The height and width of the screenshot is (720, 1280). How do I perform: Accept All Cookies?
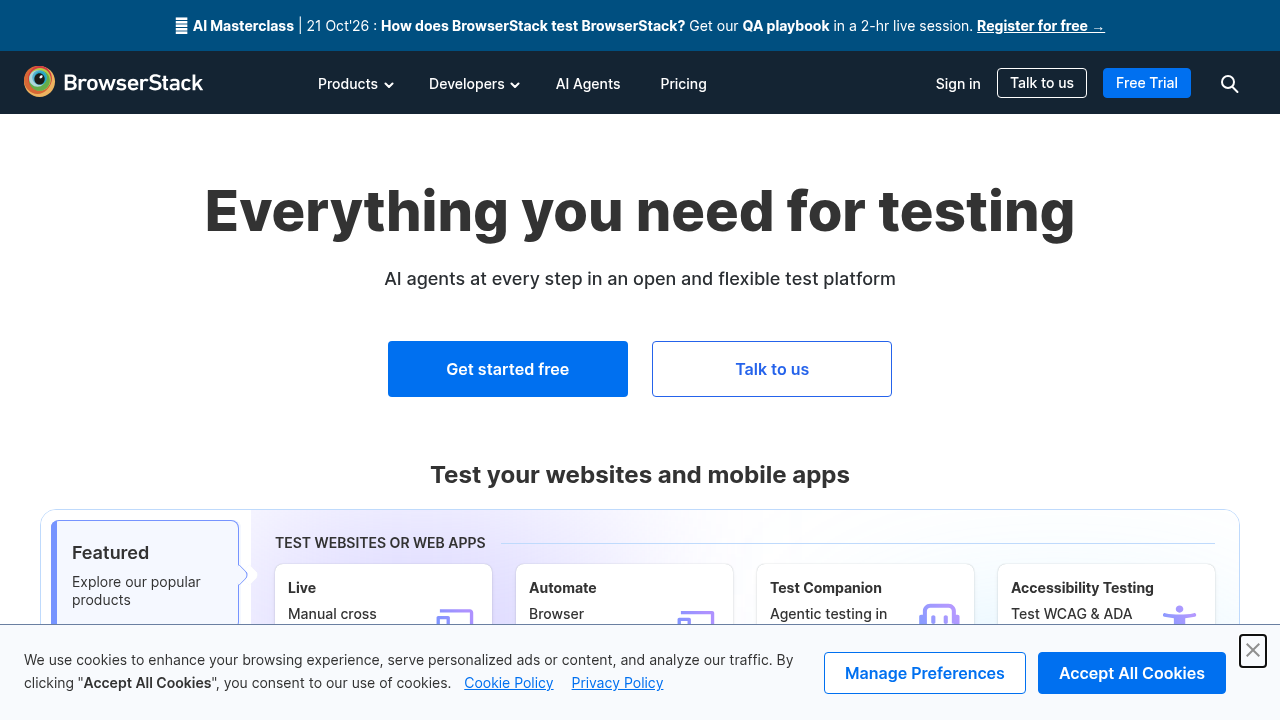tap(1132, 673)
